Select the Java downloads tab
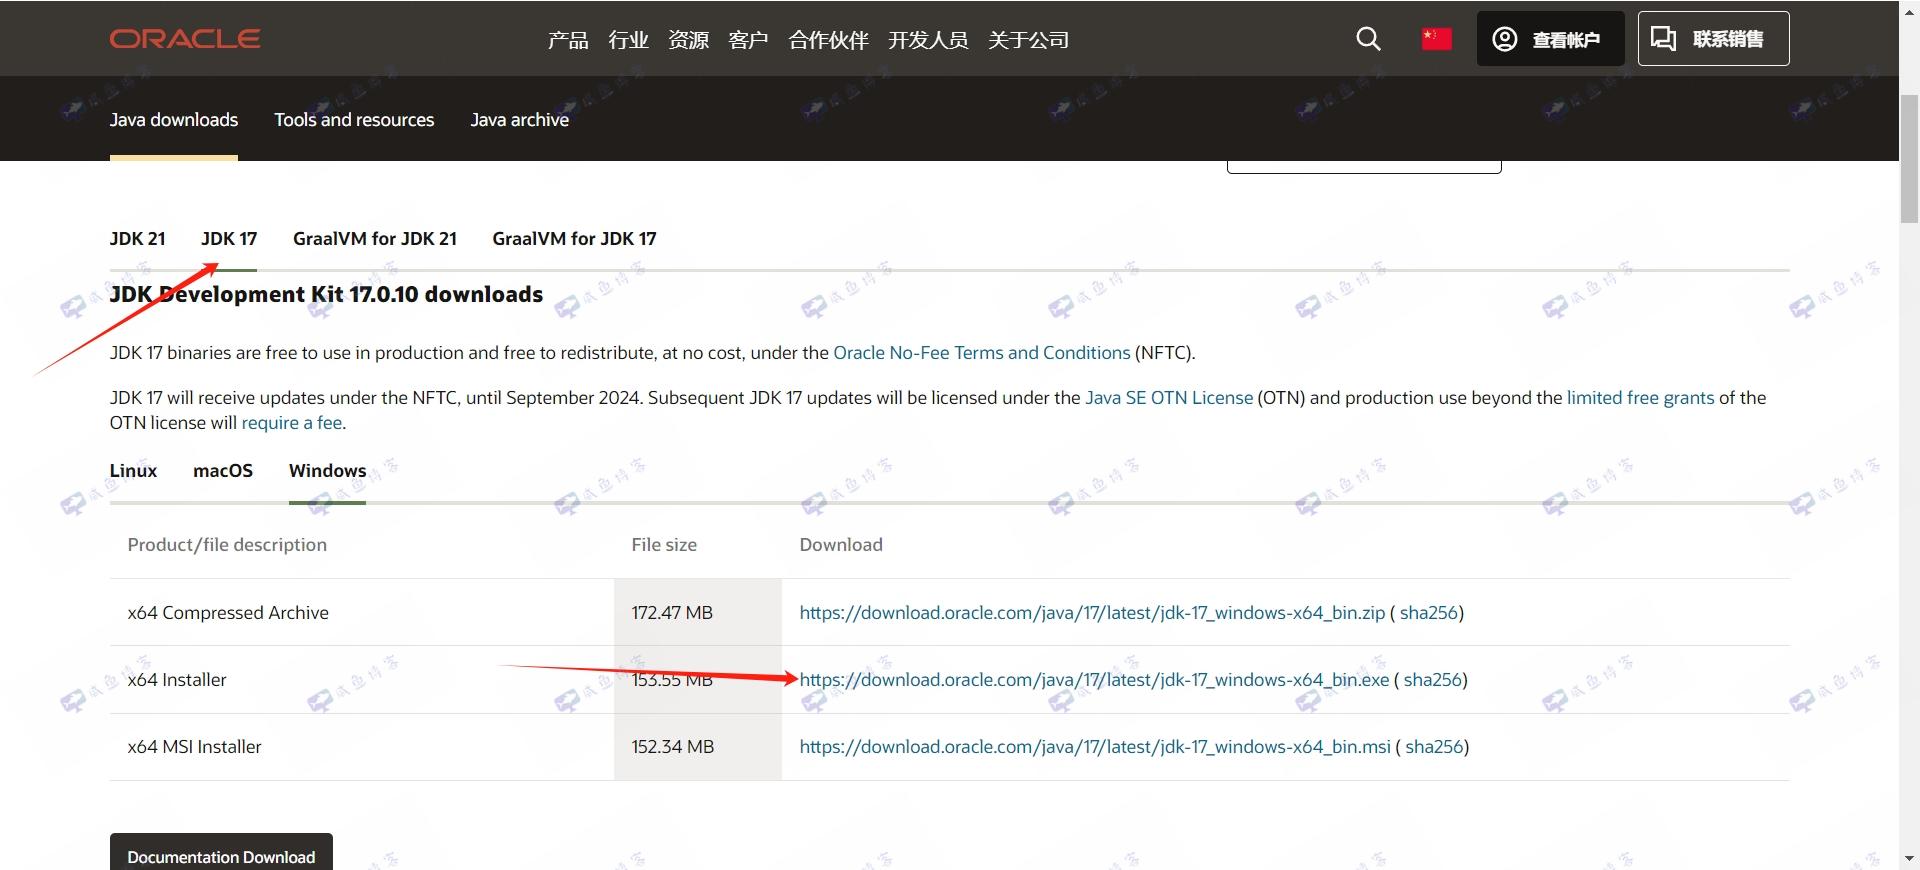The image size is (1920, 870). 174,120
